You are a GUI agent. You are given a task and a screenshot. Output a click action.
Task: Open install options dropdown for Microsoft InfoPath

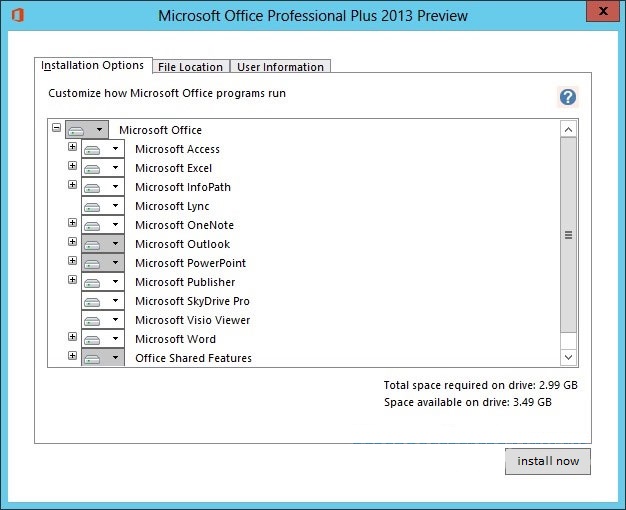103,187
